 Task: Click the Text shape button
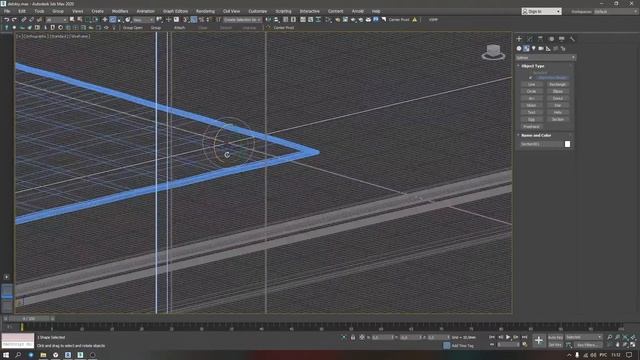click(x=531, y=112)
